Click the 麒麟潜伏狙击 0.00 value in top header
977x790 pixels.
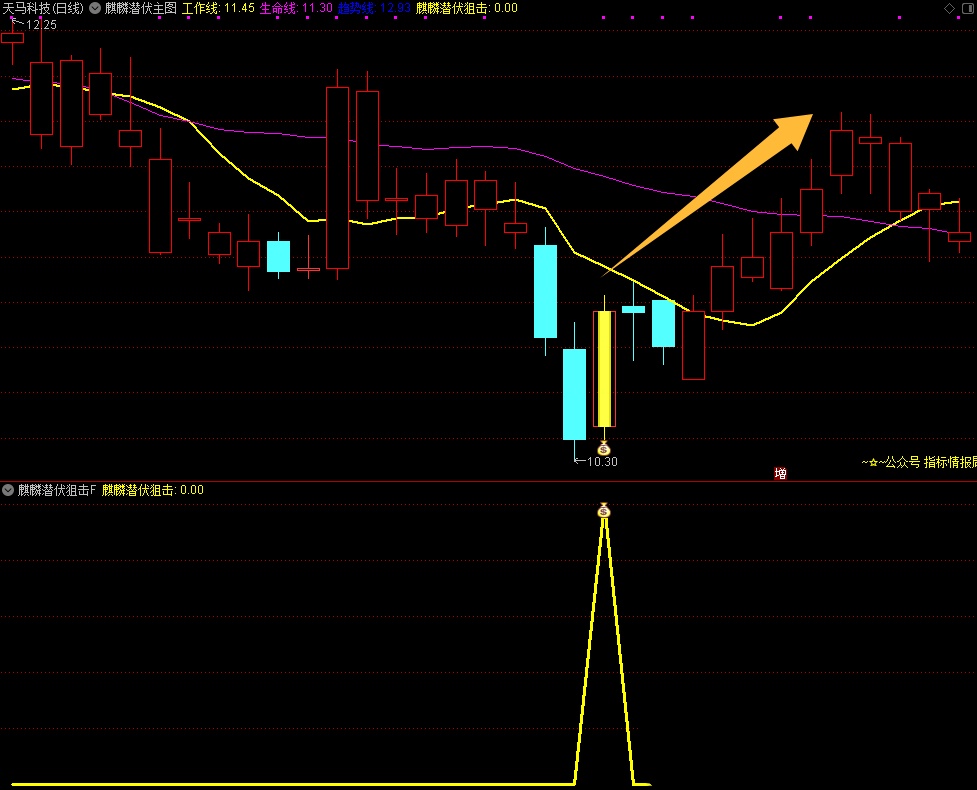pyautogui.click(x=467, y=8)
